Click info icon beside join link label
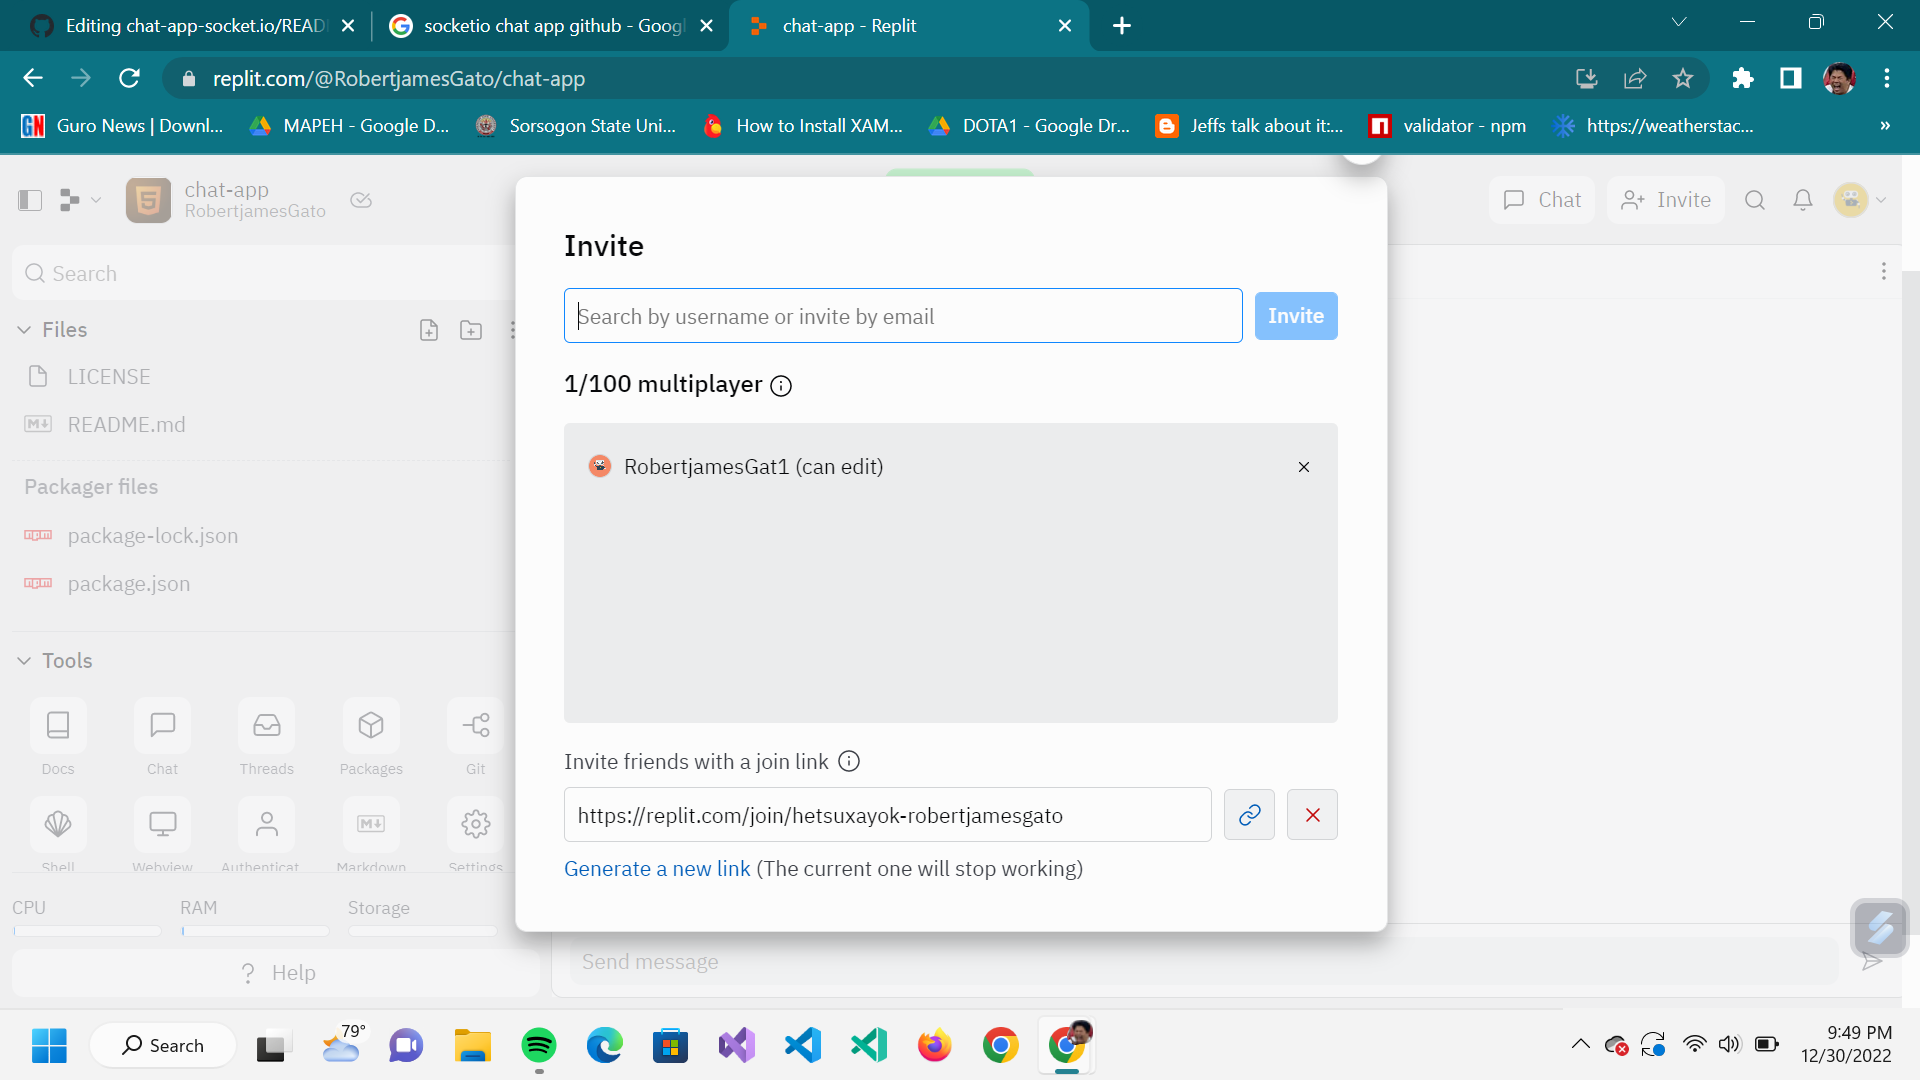The width and height of the screenshot is (1920, 1080). [x=848, y=762]
